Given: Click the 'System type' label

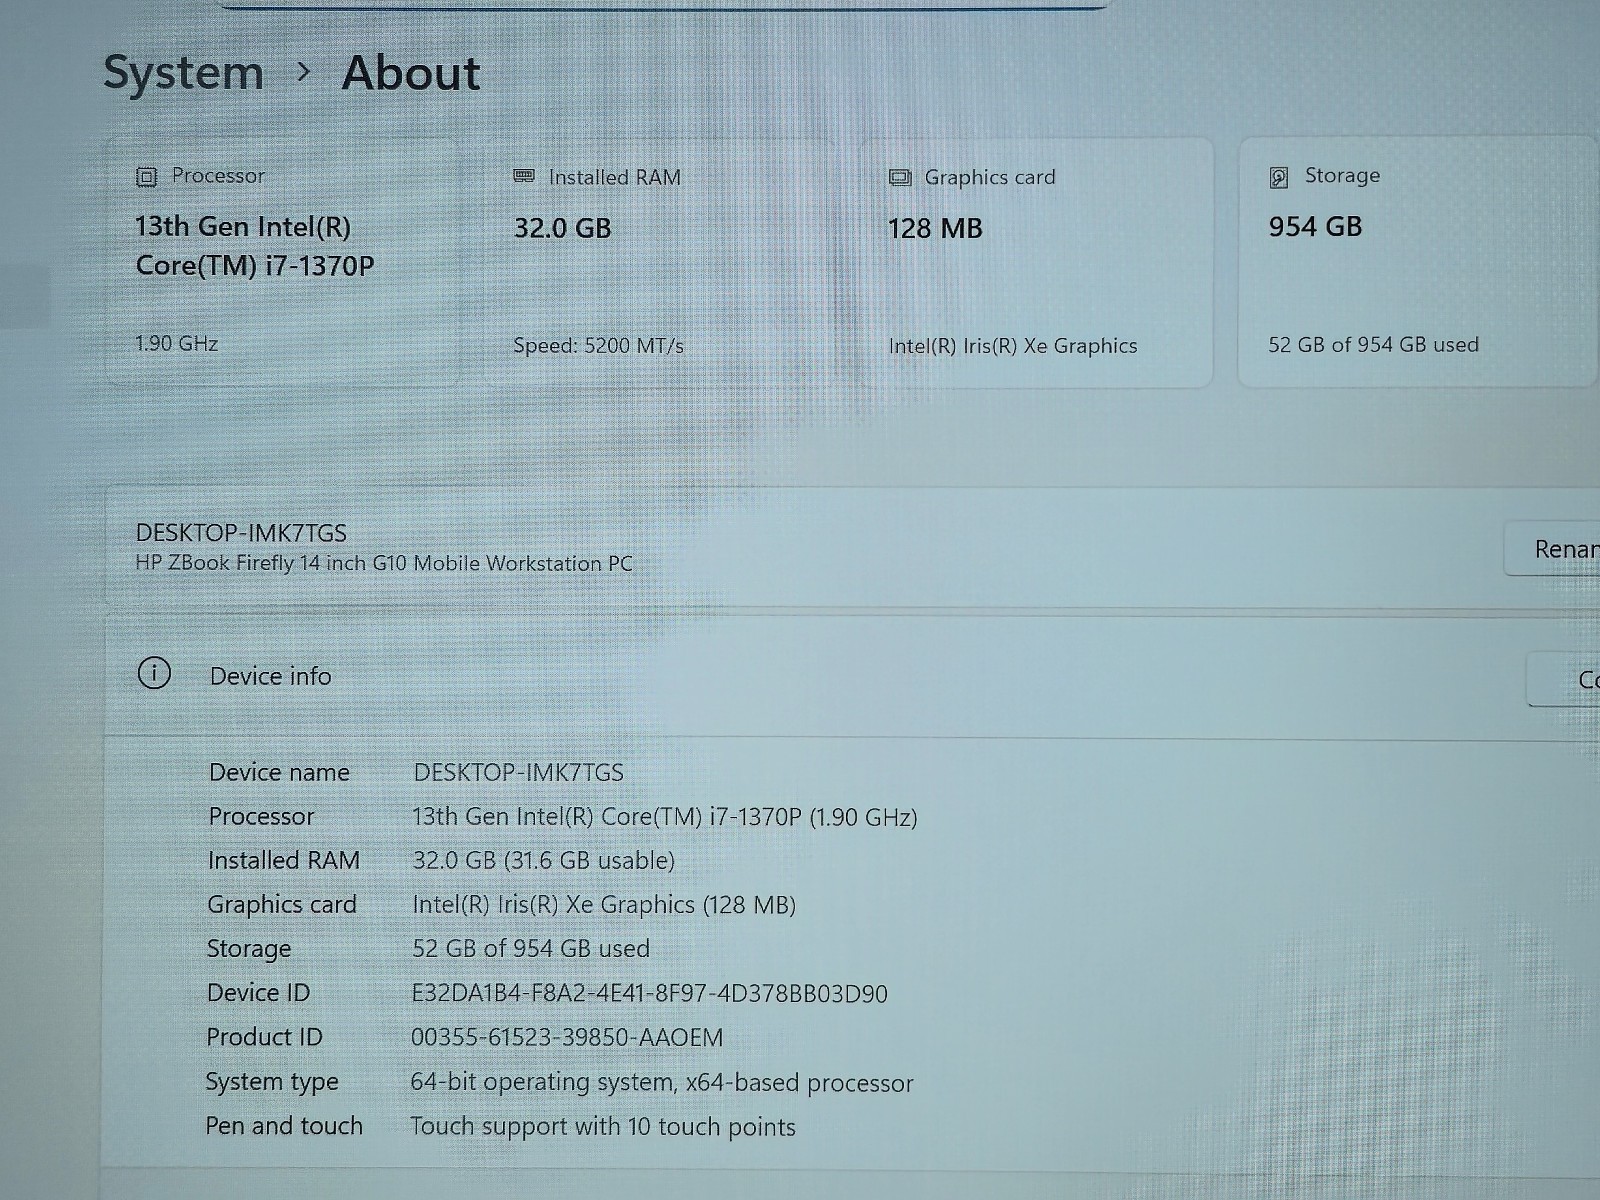Looking at the screenshot, I should (272, 1082).
